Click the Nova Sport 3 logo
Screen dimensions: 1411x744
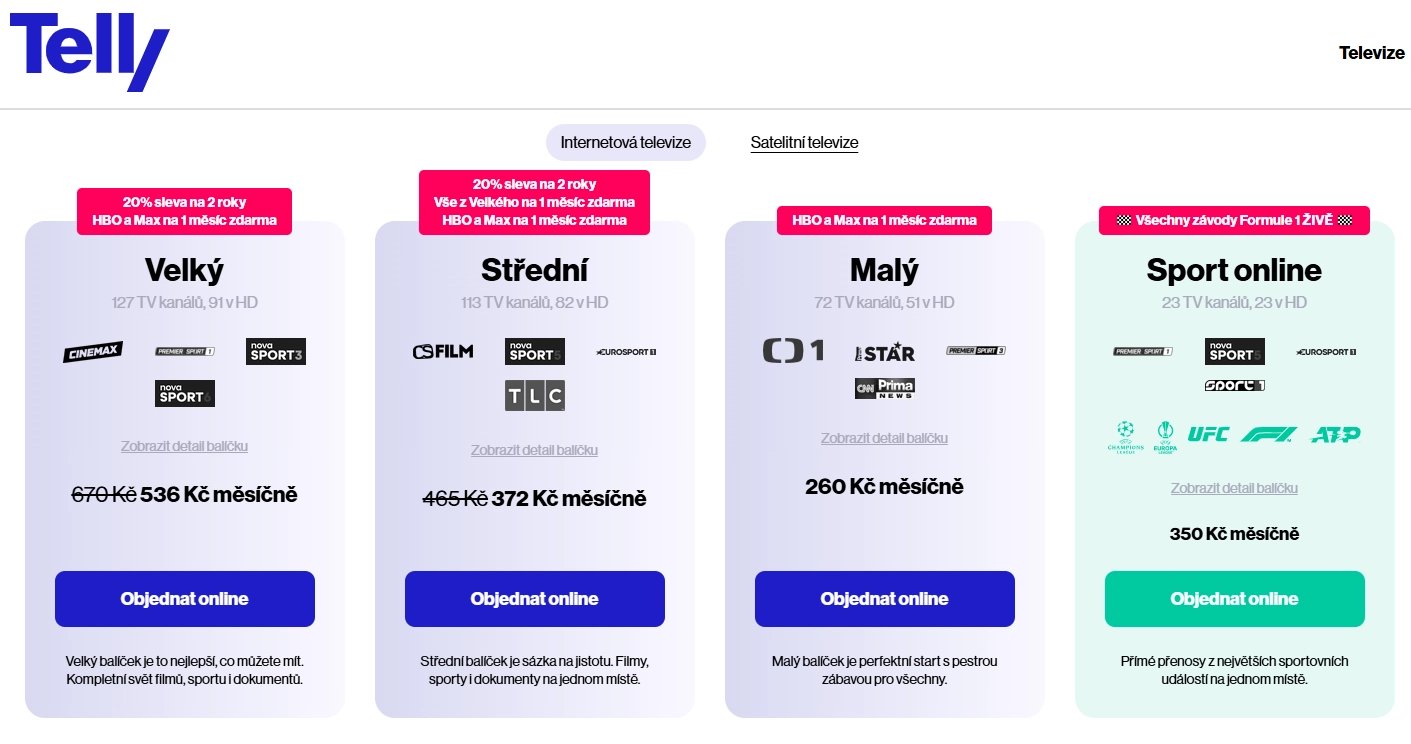pyautogui.click(x=275, y=351)
